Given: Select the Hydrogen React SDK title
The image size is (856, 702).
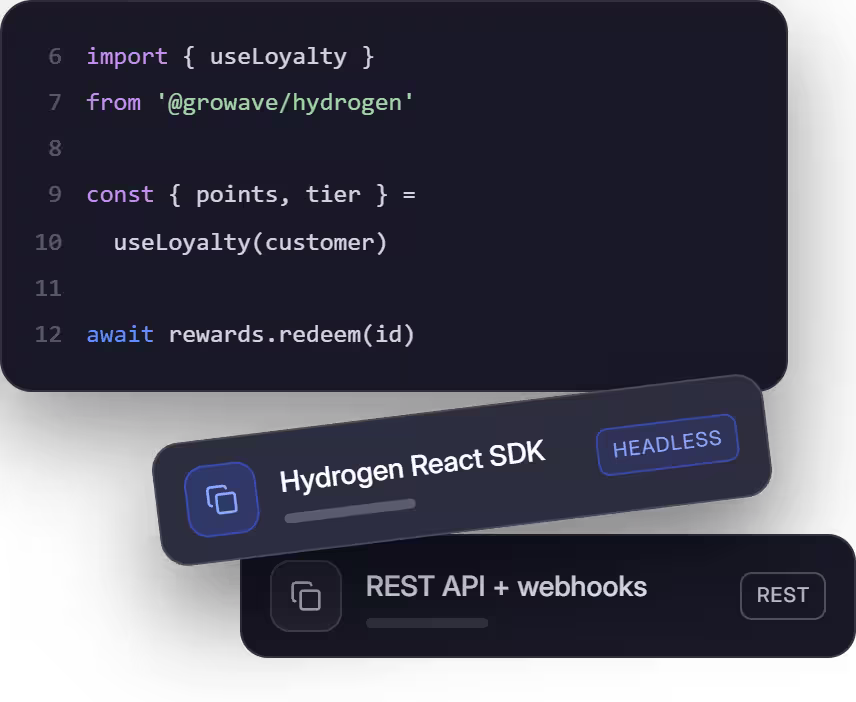Looking at the screenshot, I should tap(412, 466).
